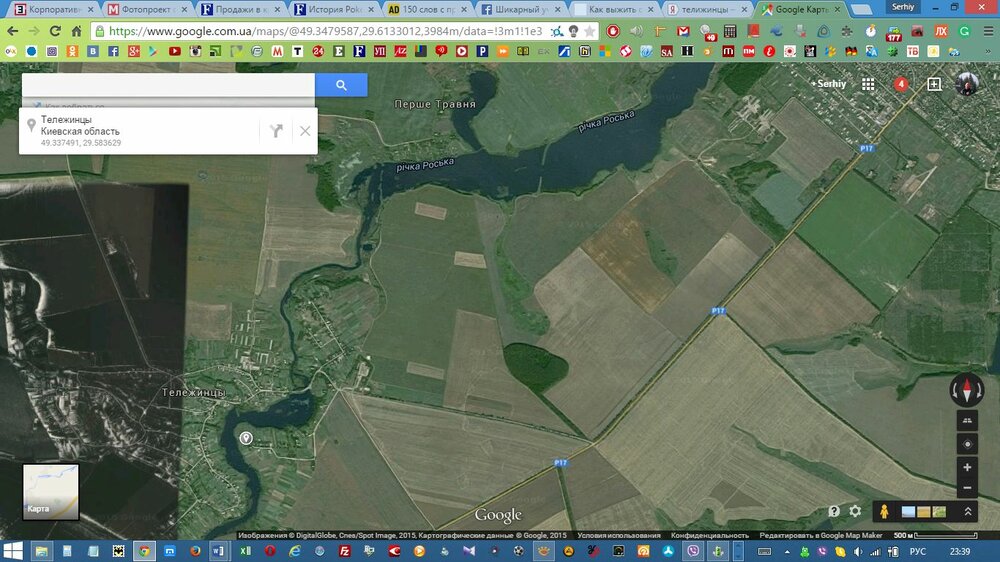Screen dimensions: 1000x562
Task: Zoom out of the map
Action: (967, 488)
